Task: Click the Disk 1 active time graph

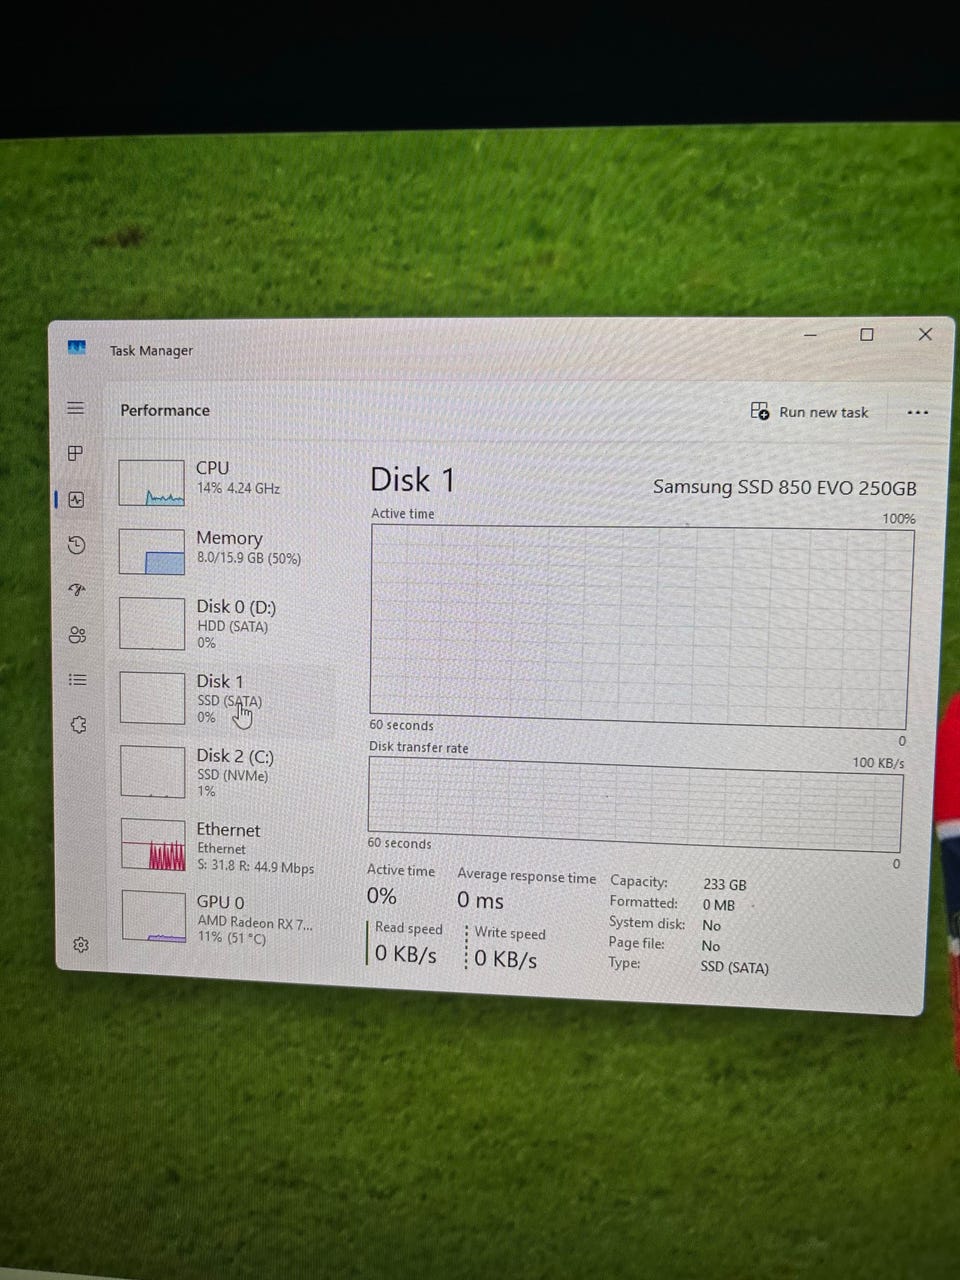Action: click(640, 626)
